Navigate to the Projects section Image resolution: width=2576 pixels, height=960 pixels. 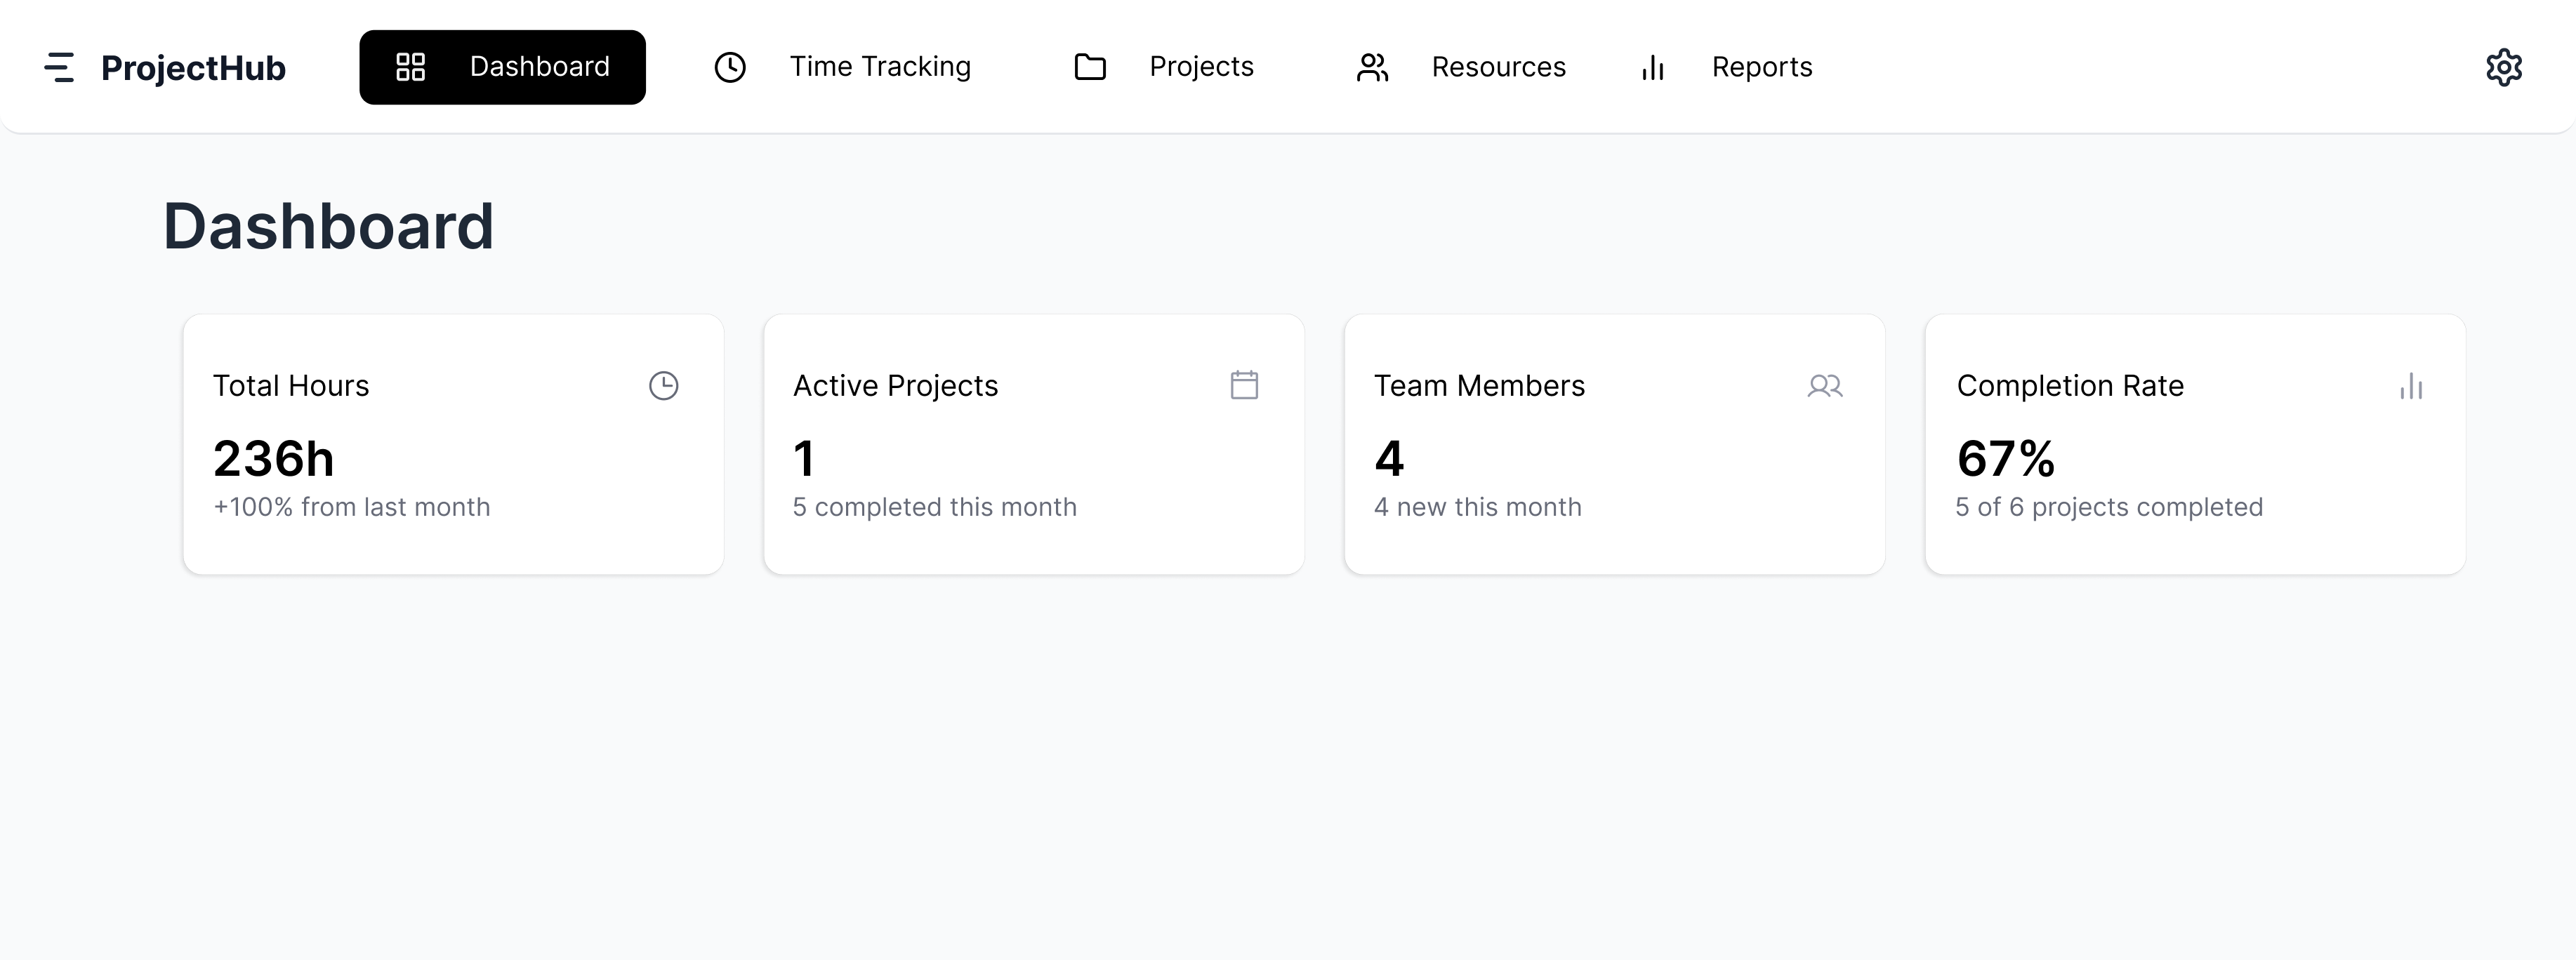pos(1201,67)
